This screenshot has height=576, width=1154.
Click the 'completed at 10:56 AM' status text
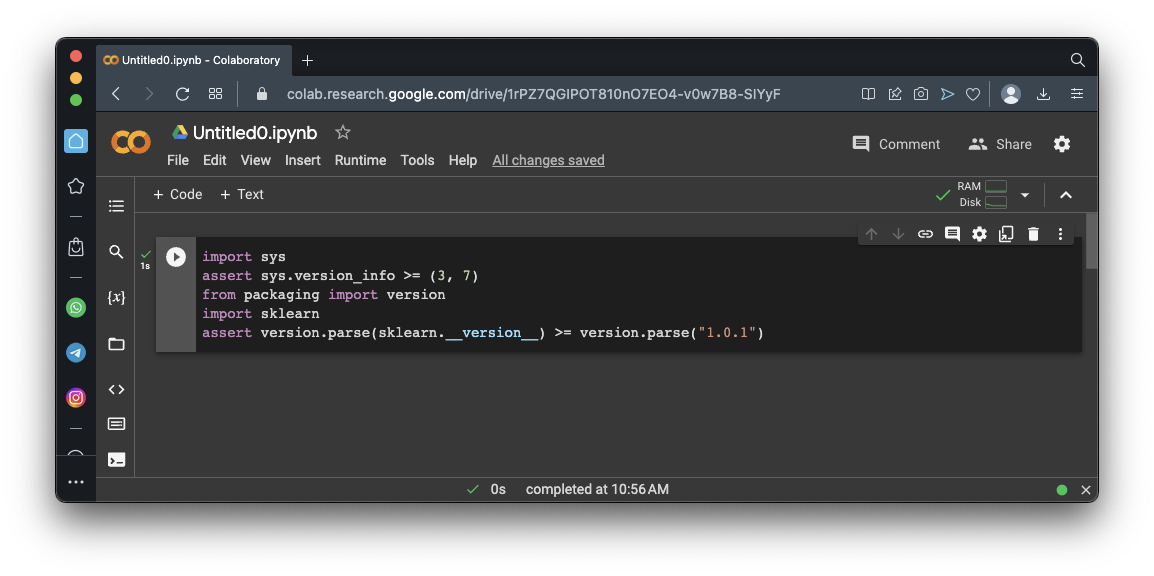point(597,489)
